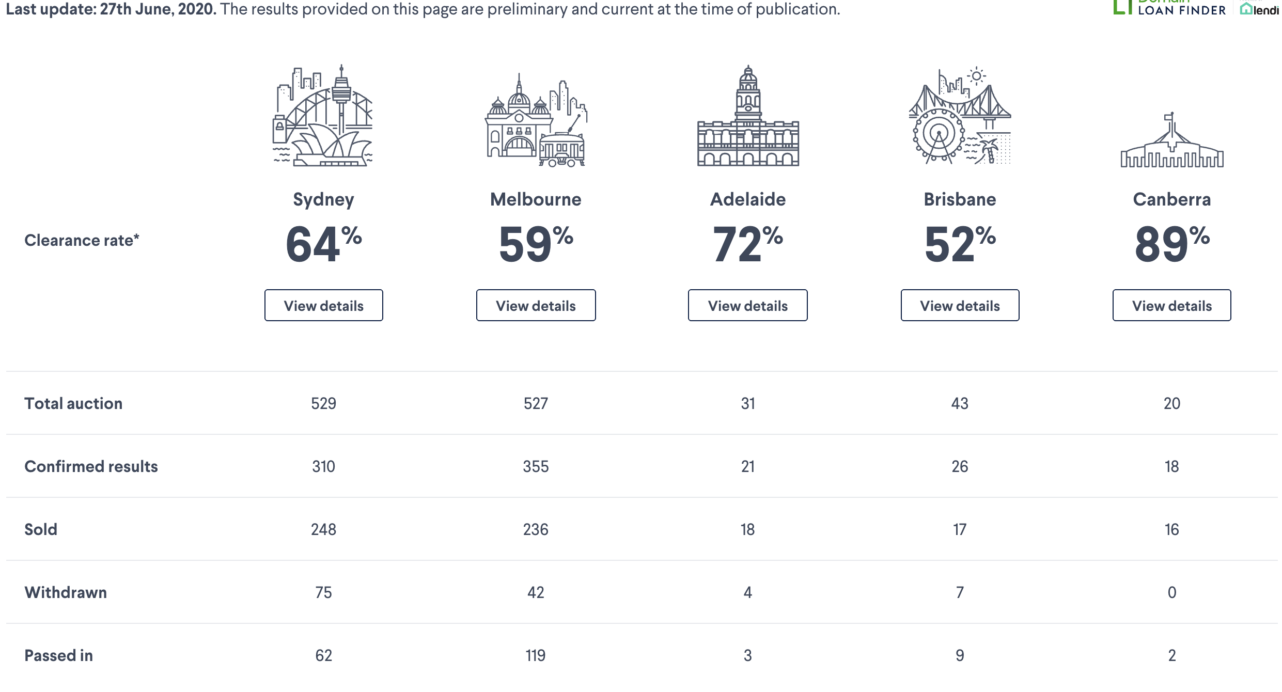
Task: Click the Clearance rate* label
Action: pos(81,240)
